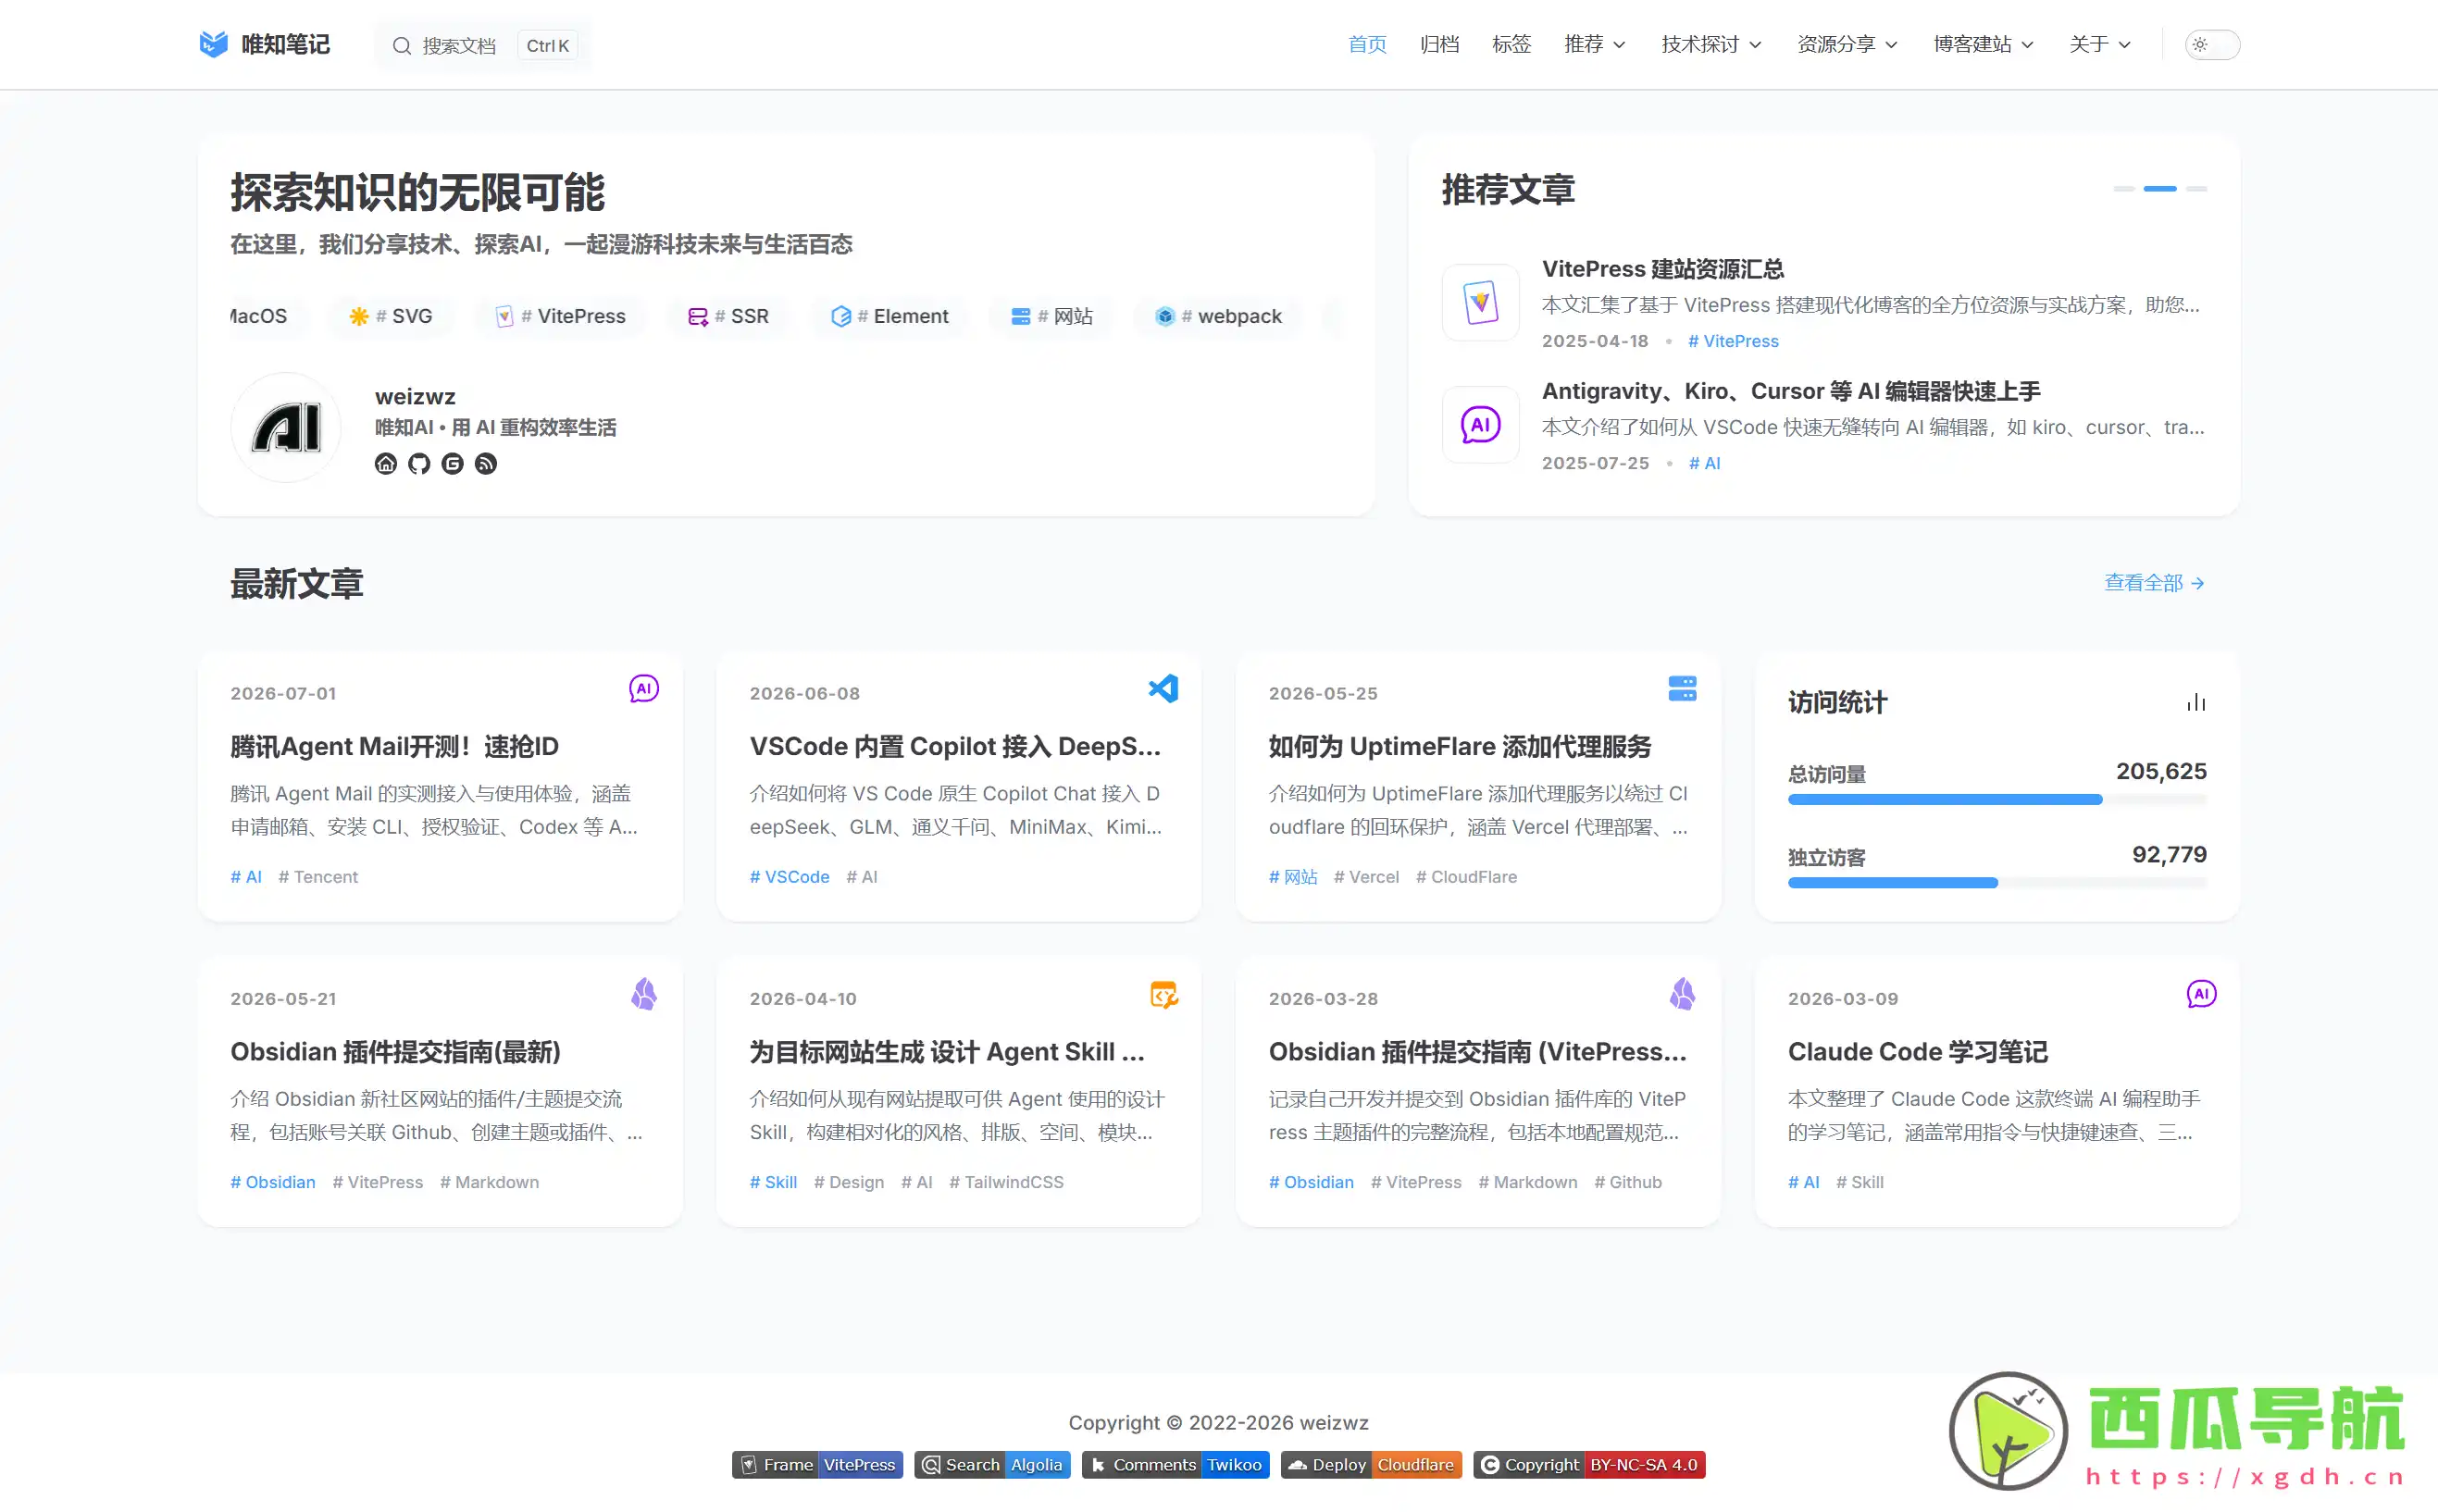Screen dimensions: 2438x1512
Task: Click the bar chart icon in 访问统计
Action: tap(2196, 702)
